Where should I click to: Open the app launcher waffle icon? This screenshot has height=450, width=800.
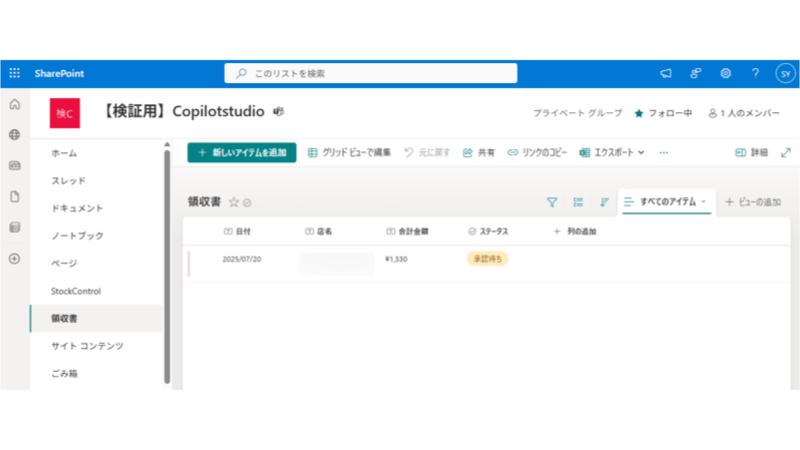pos(15,73)
